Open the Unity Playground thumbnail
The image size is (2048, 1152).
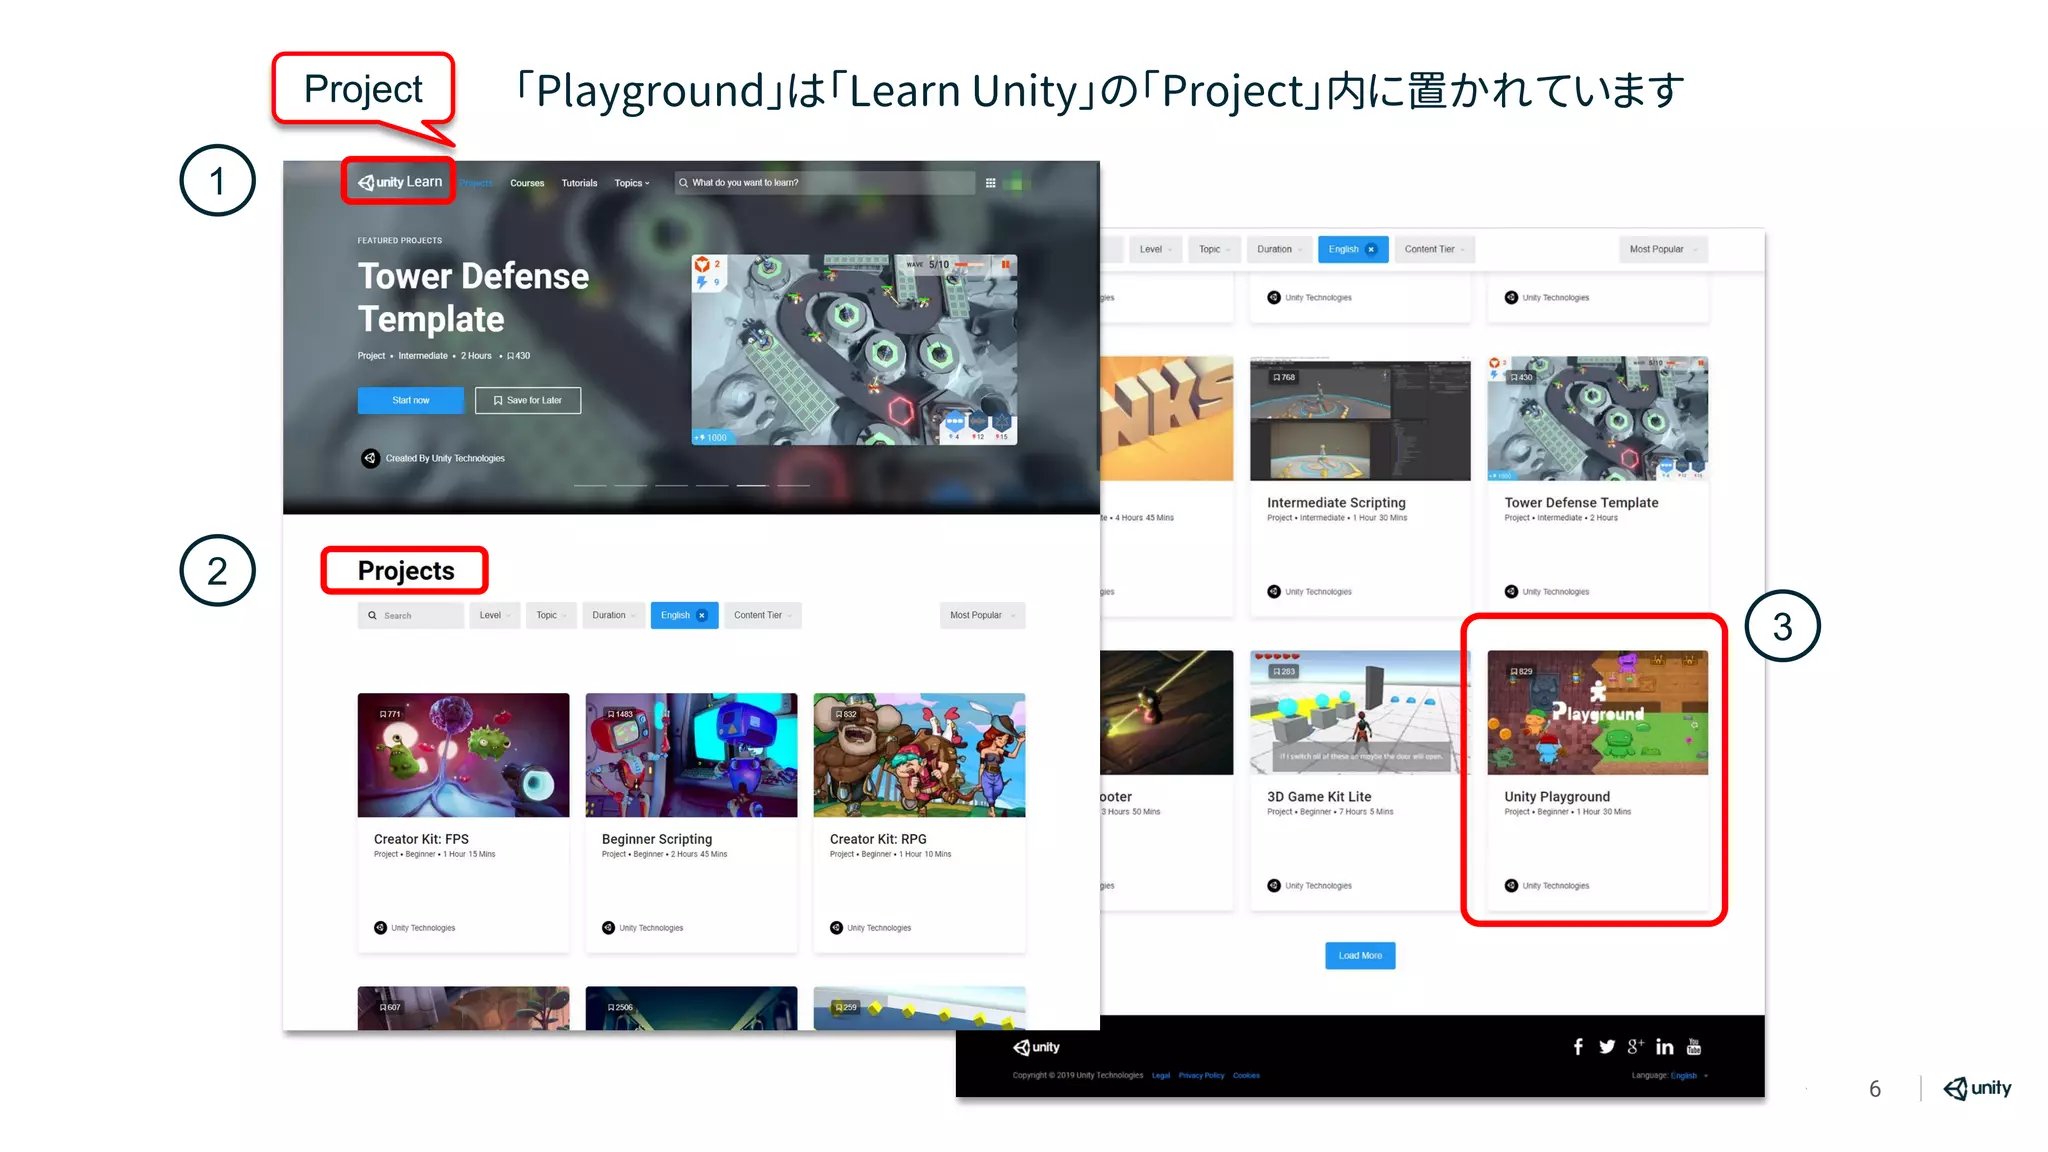coord(1598,713)
